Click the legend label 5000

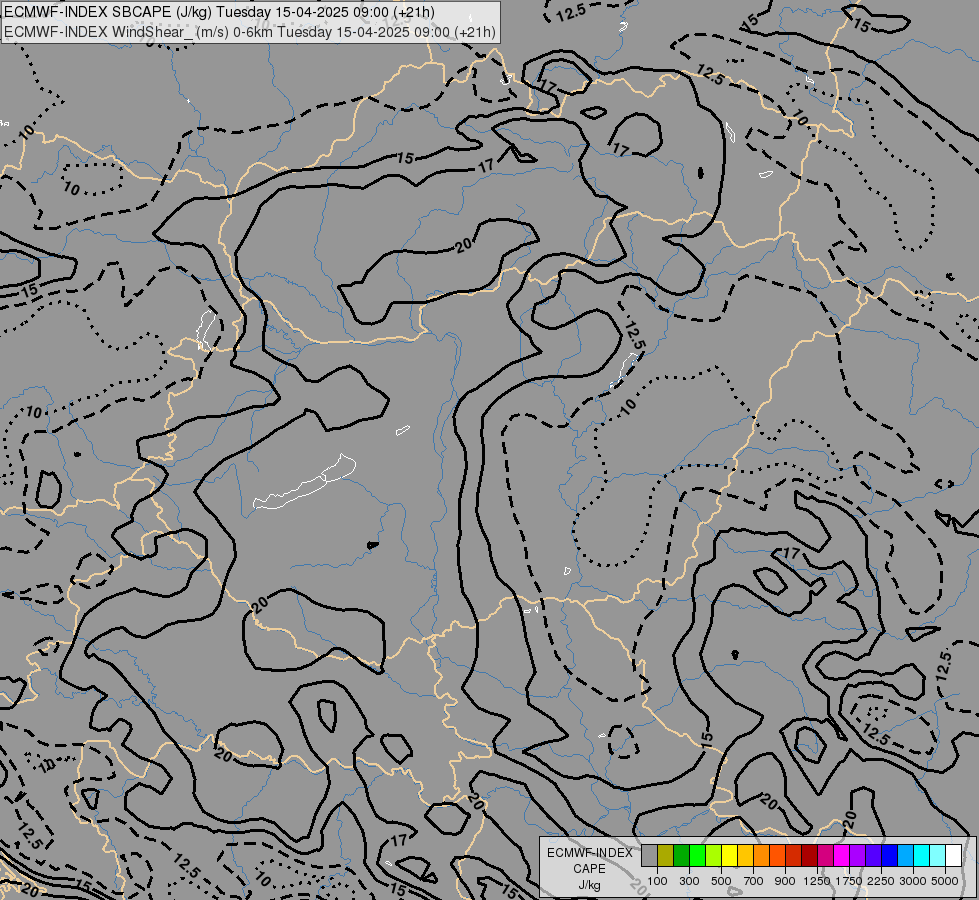pos(945,881)
